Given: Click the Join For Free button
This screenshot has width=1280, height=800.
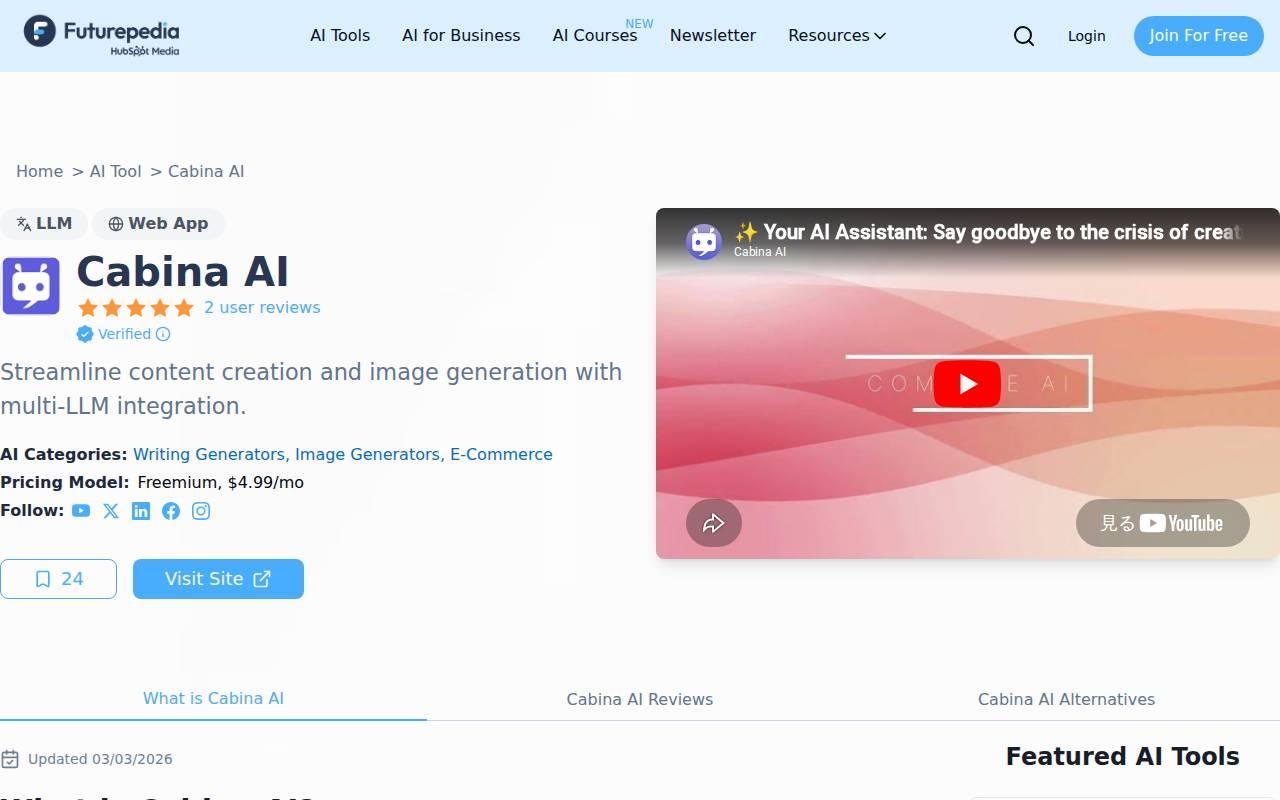Looking at the screenshot, I should click(1198, 36).
